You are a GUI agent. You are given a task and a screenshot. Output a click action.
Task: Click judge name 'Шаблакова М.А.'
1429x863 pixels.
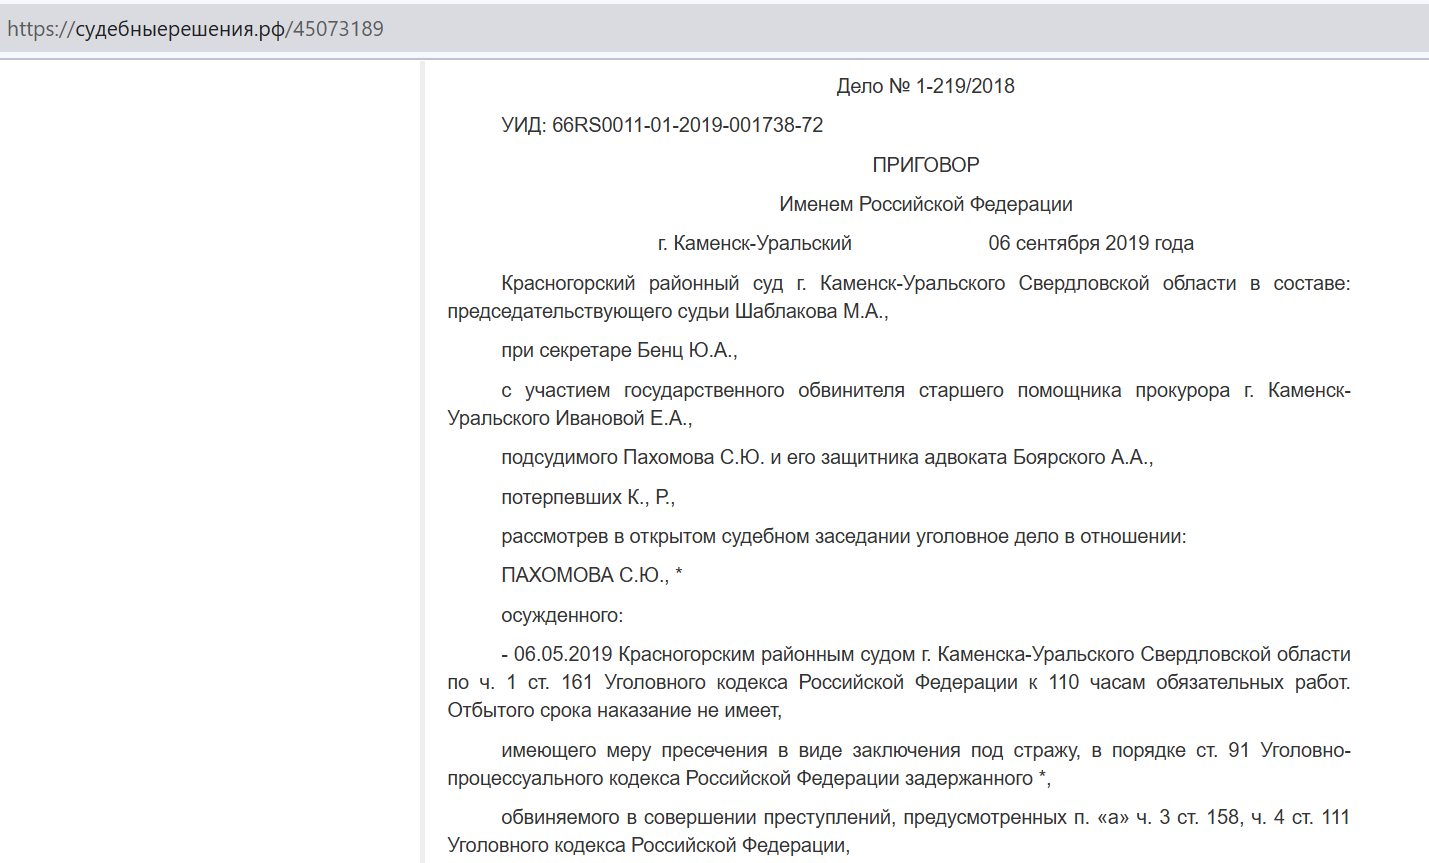[810, 311]
